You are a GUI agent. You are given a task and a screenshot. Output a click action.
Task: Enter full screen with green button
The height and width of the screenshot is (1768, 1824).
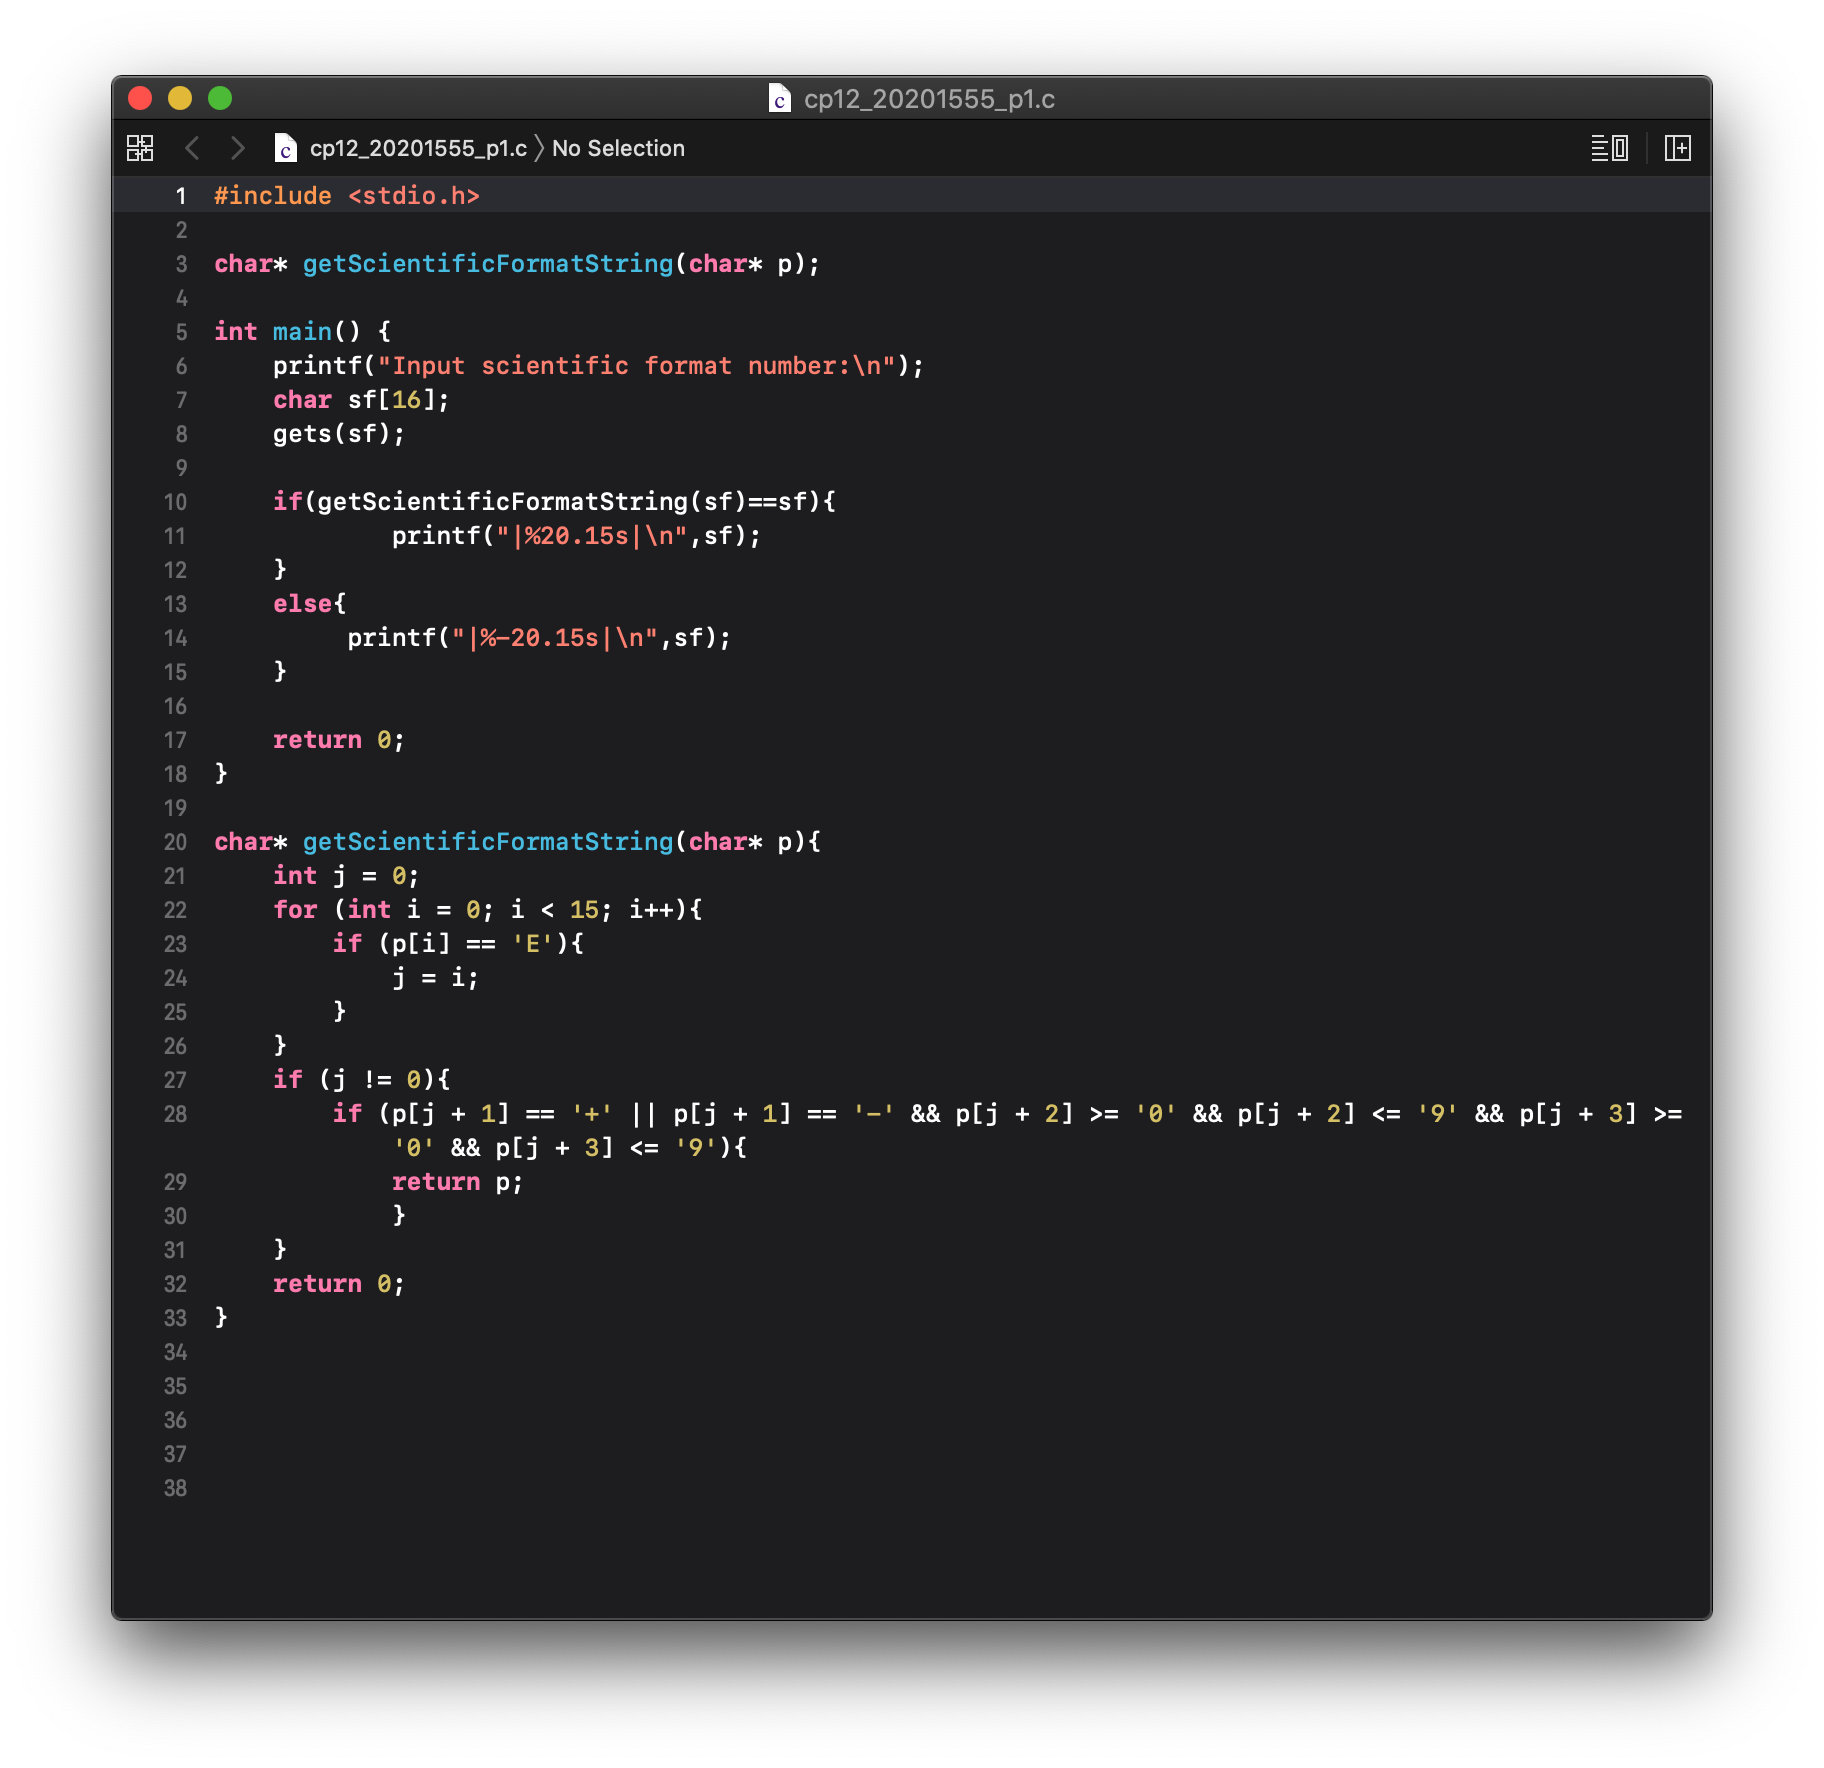click(x=220, y=98)
